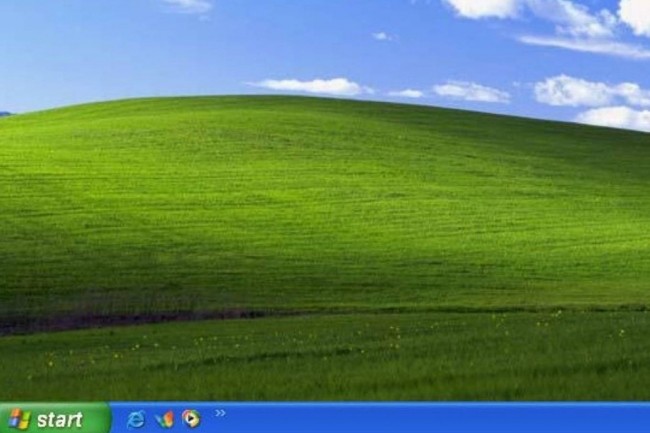The width and height of the screenshot is (650, 433).
Task: Select the round orange play-button icon
Action: [x=191, y=419]
